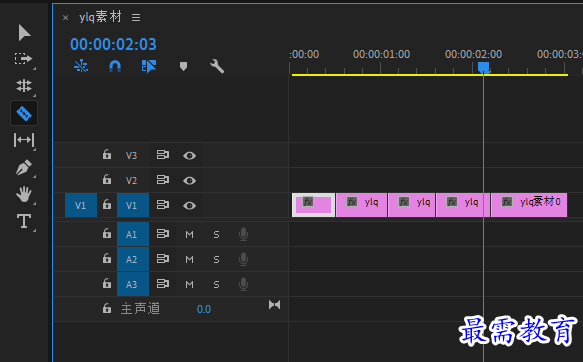Select the Selection arrow tool

pyautogui.click(x=24, y=33)
